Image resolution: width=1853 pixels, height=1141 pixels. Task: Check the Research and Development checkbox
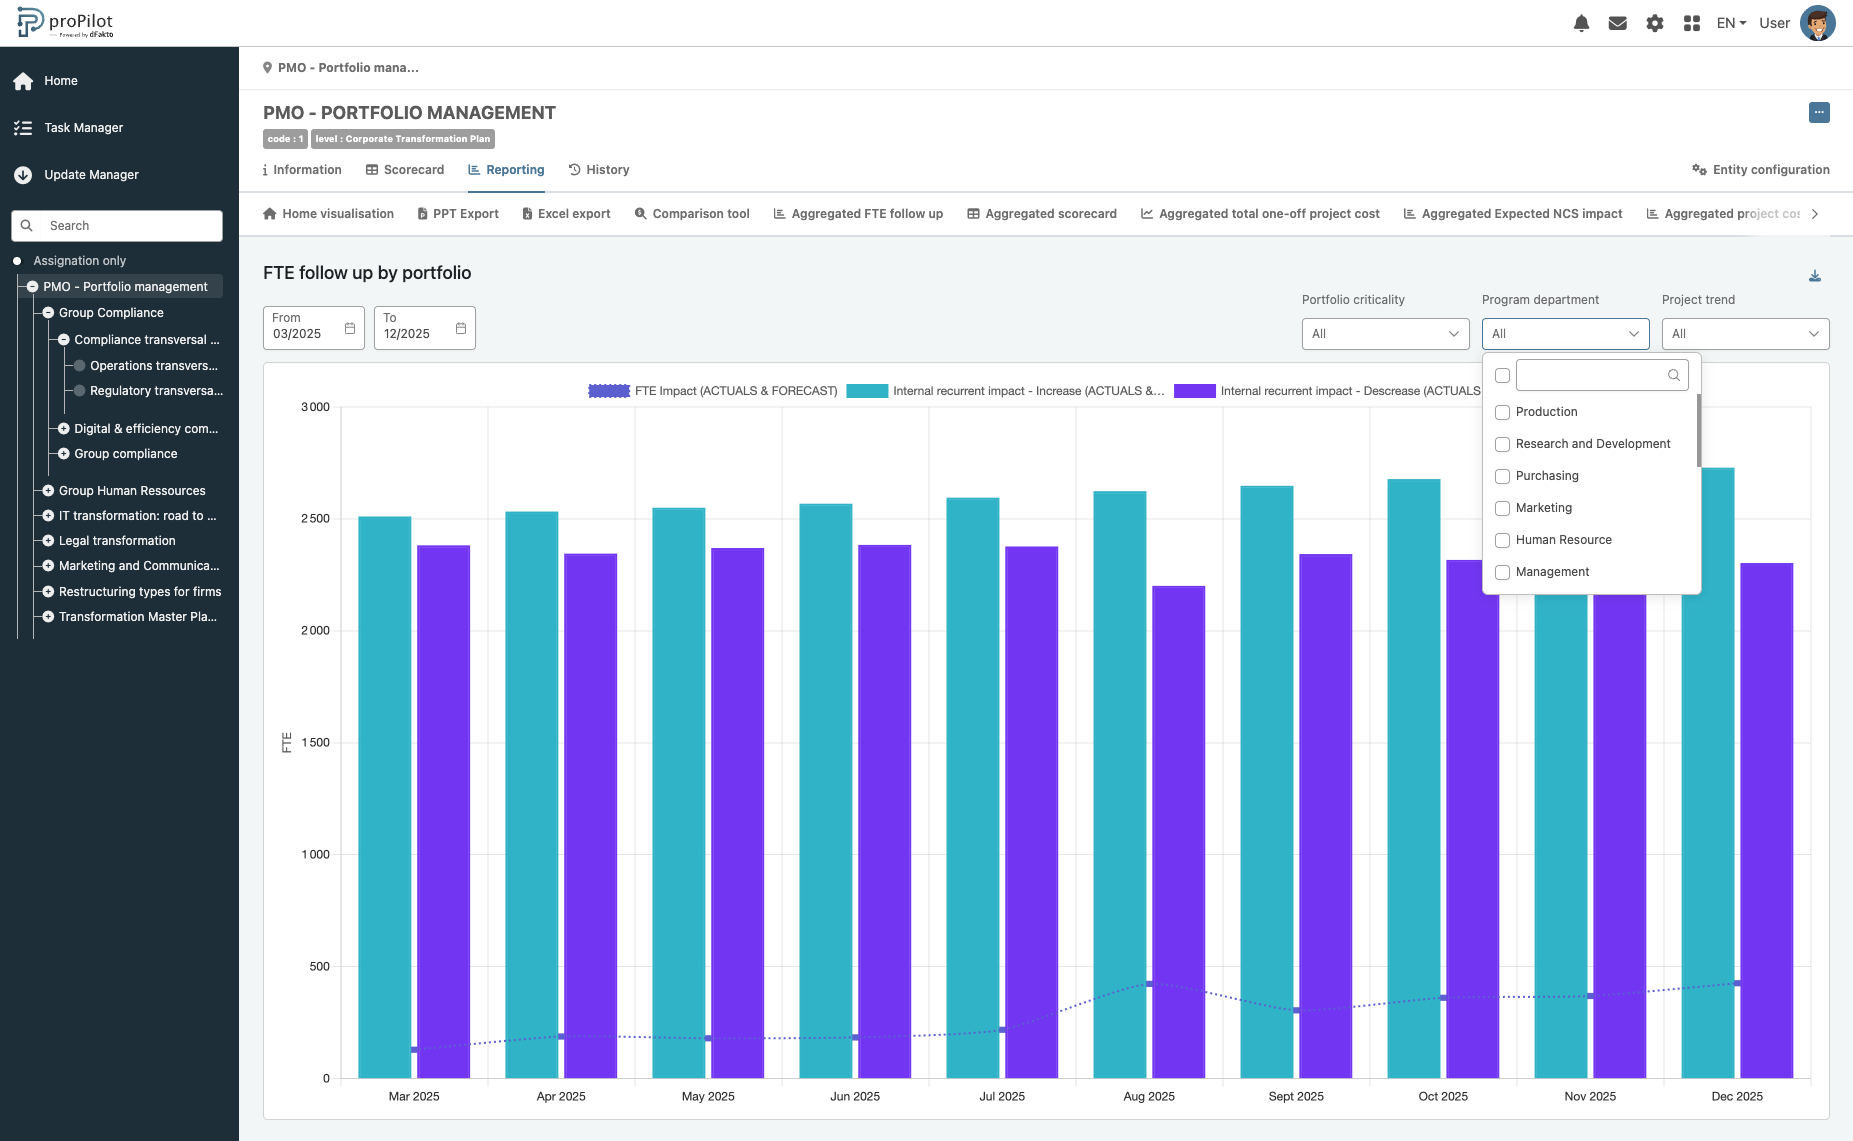pyautogui.click(x=1502, y=444)
